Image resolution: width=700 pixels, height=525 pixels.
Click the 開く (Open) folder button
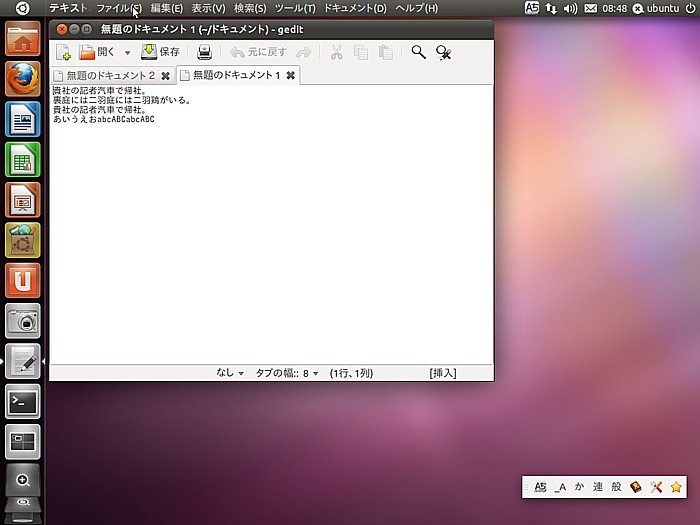coord(96,52)
